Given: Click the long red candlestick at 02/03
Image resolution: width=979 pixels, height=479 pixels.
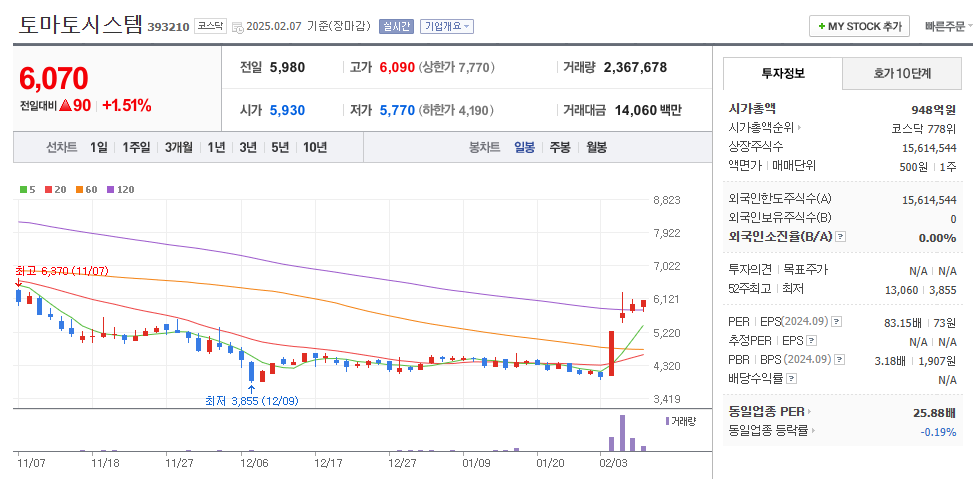Looking at the screenshot, I should (x=612, y=353).
